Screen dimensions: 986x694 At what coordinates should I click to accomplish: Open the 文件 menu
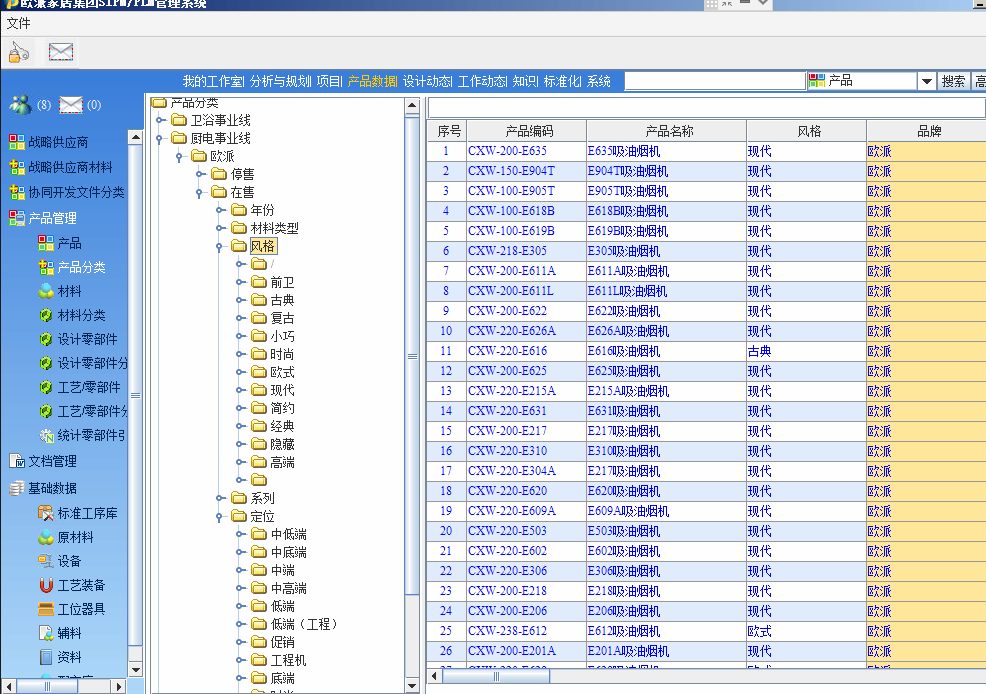[18, 23]
